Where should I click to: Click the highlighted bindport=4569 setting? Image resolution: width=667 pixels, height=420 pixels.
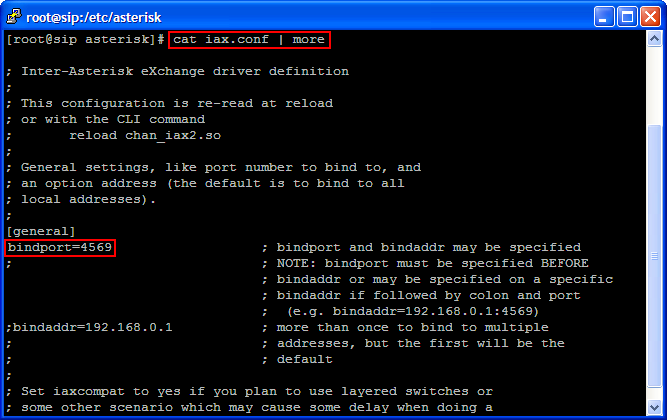60,247
